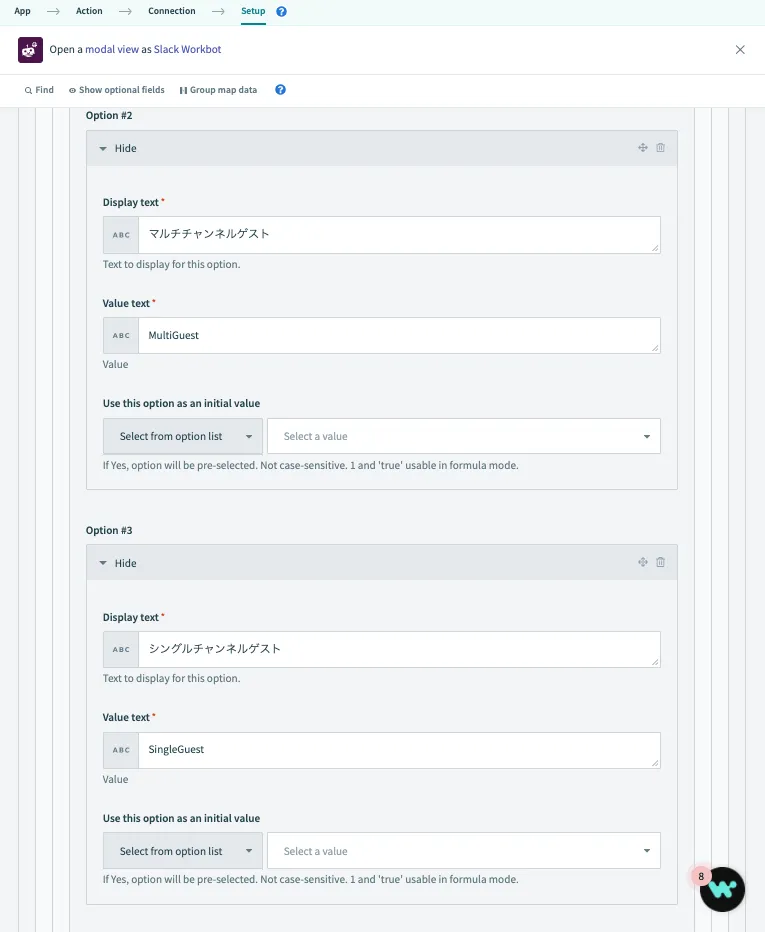
Task: Click the move handle icon for Option #3
Action: (643, 563)
